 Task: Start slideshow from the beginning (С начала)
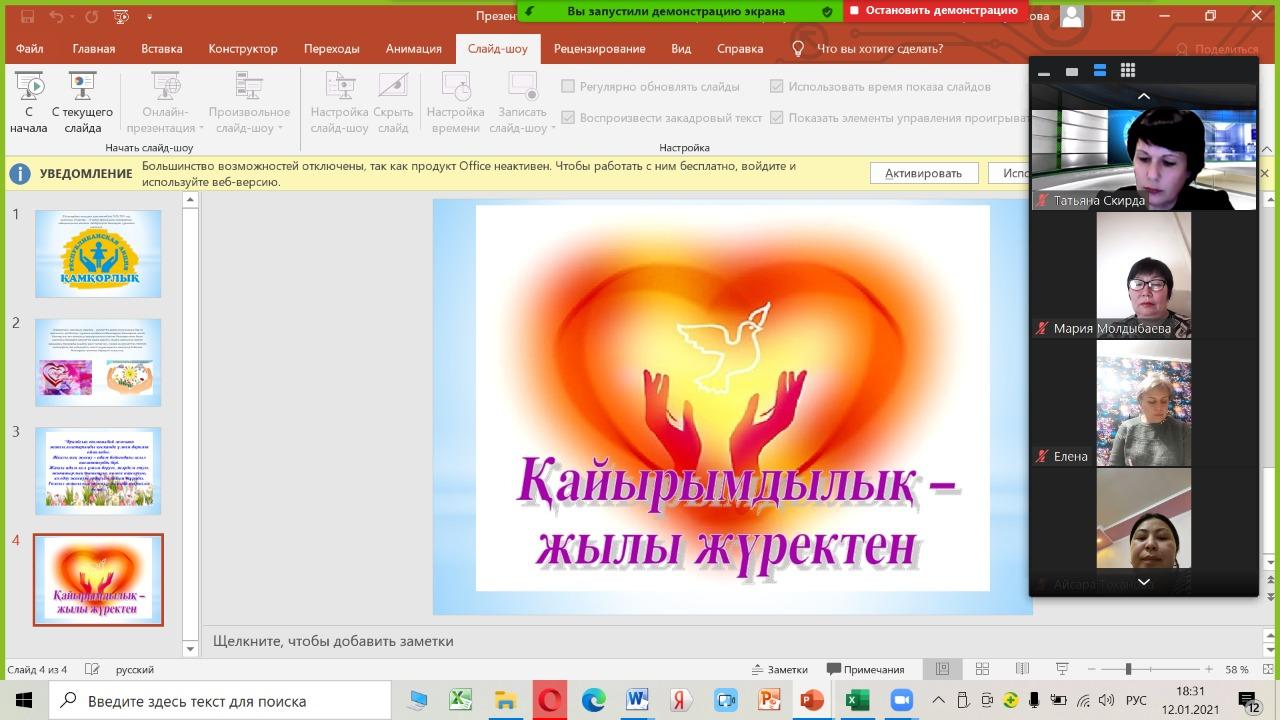pos(29,102)
